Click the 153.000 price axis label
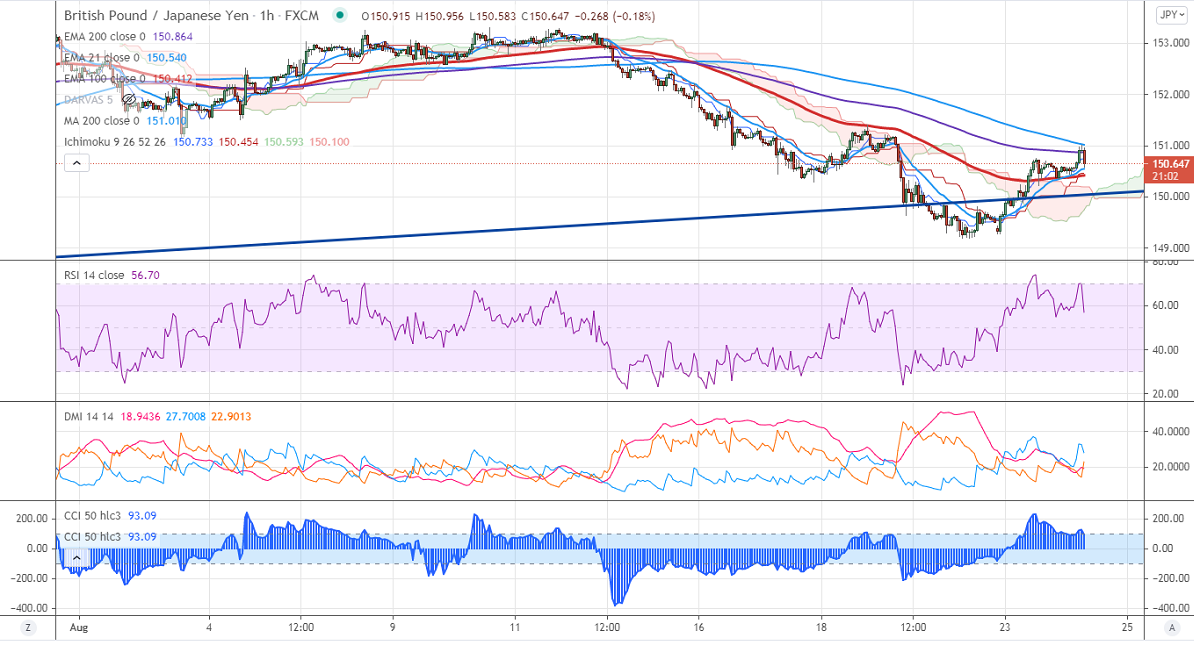The image size is (1194, 646). pyautogui.click(x=1170, y=43)
